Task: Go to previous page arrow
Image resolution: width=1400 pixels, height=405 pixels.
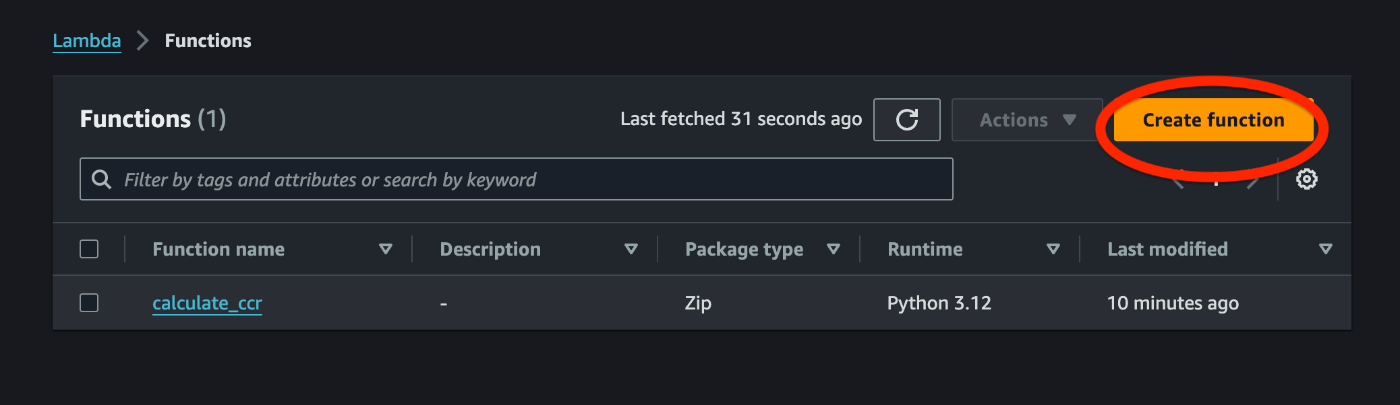Action: pyautogui.click(x=1180, y=182)
